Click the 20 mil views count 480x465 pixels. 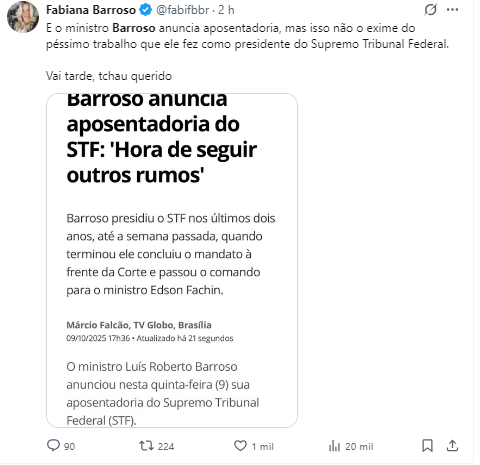[359, 446]
